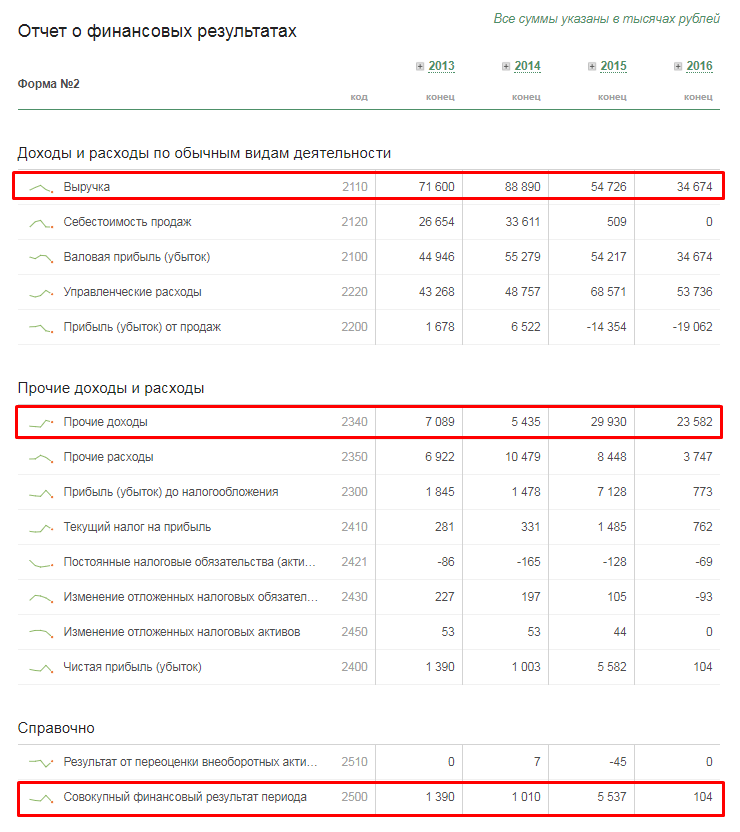Open the trend sparkline icon for Выручка
Screen dimensions: 740x832
[x=41, y=187]
